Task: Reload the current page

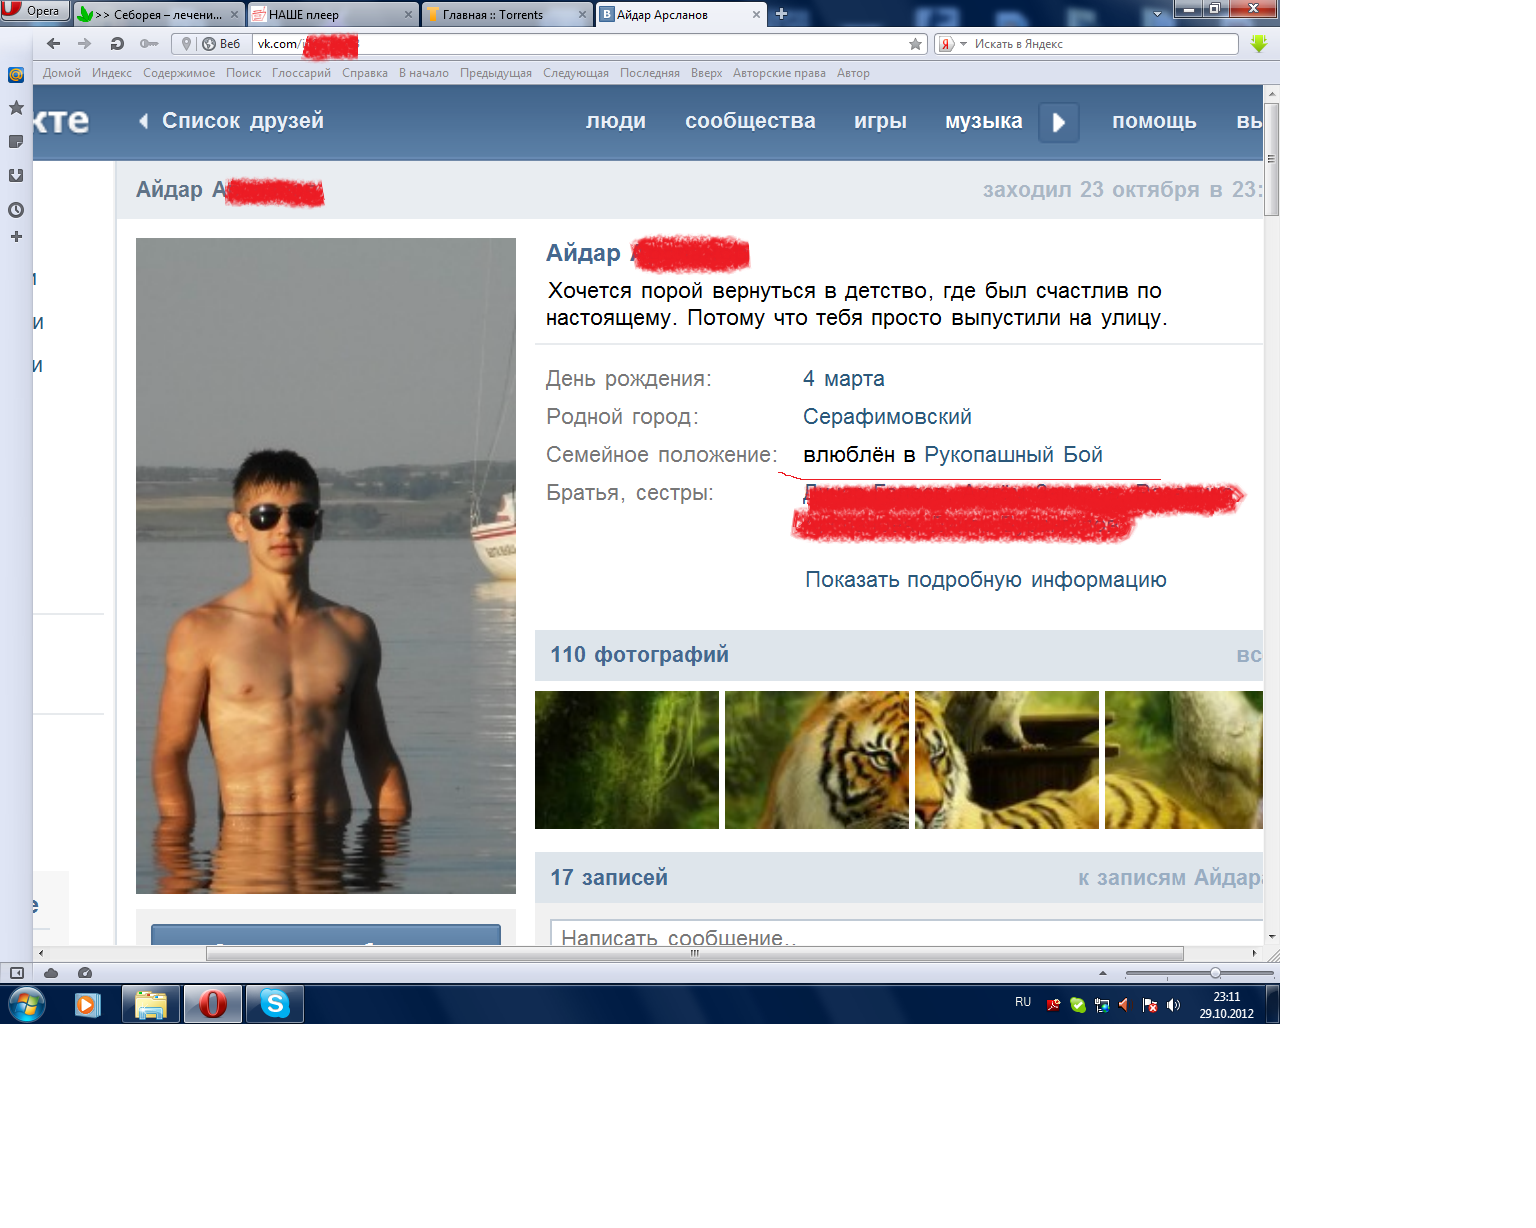Action: point(117,44)
